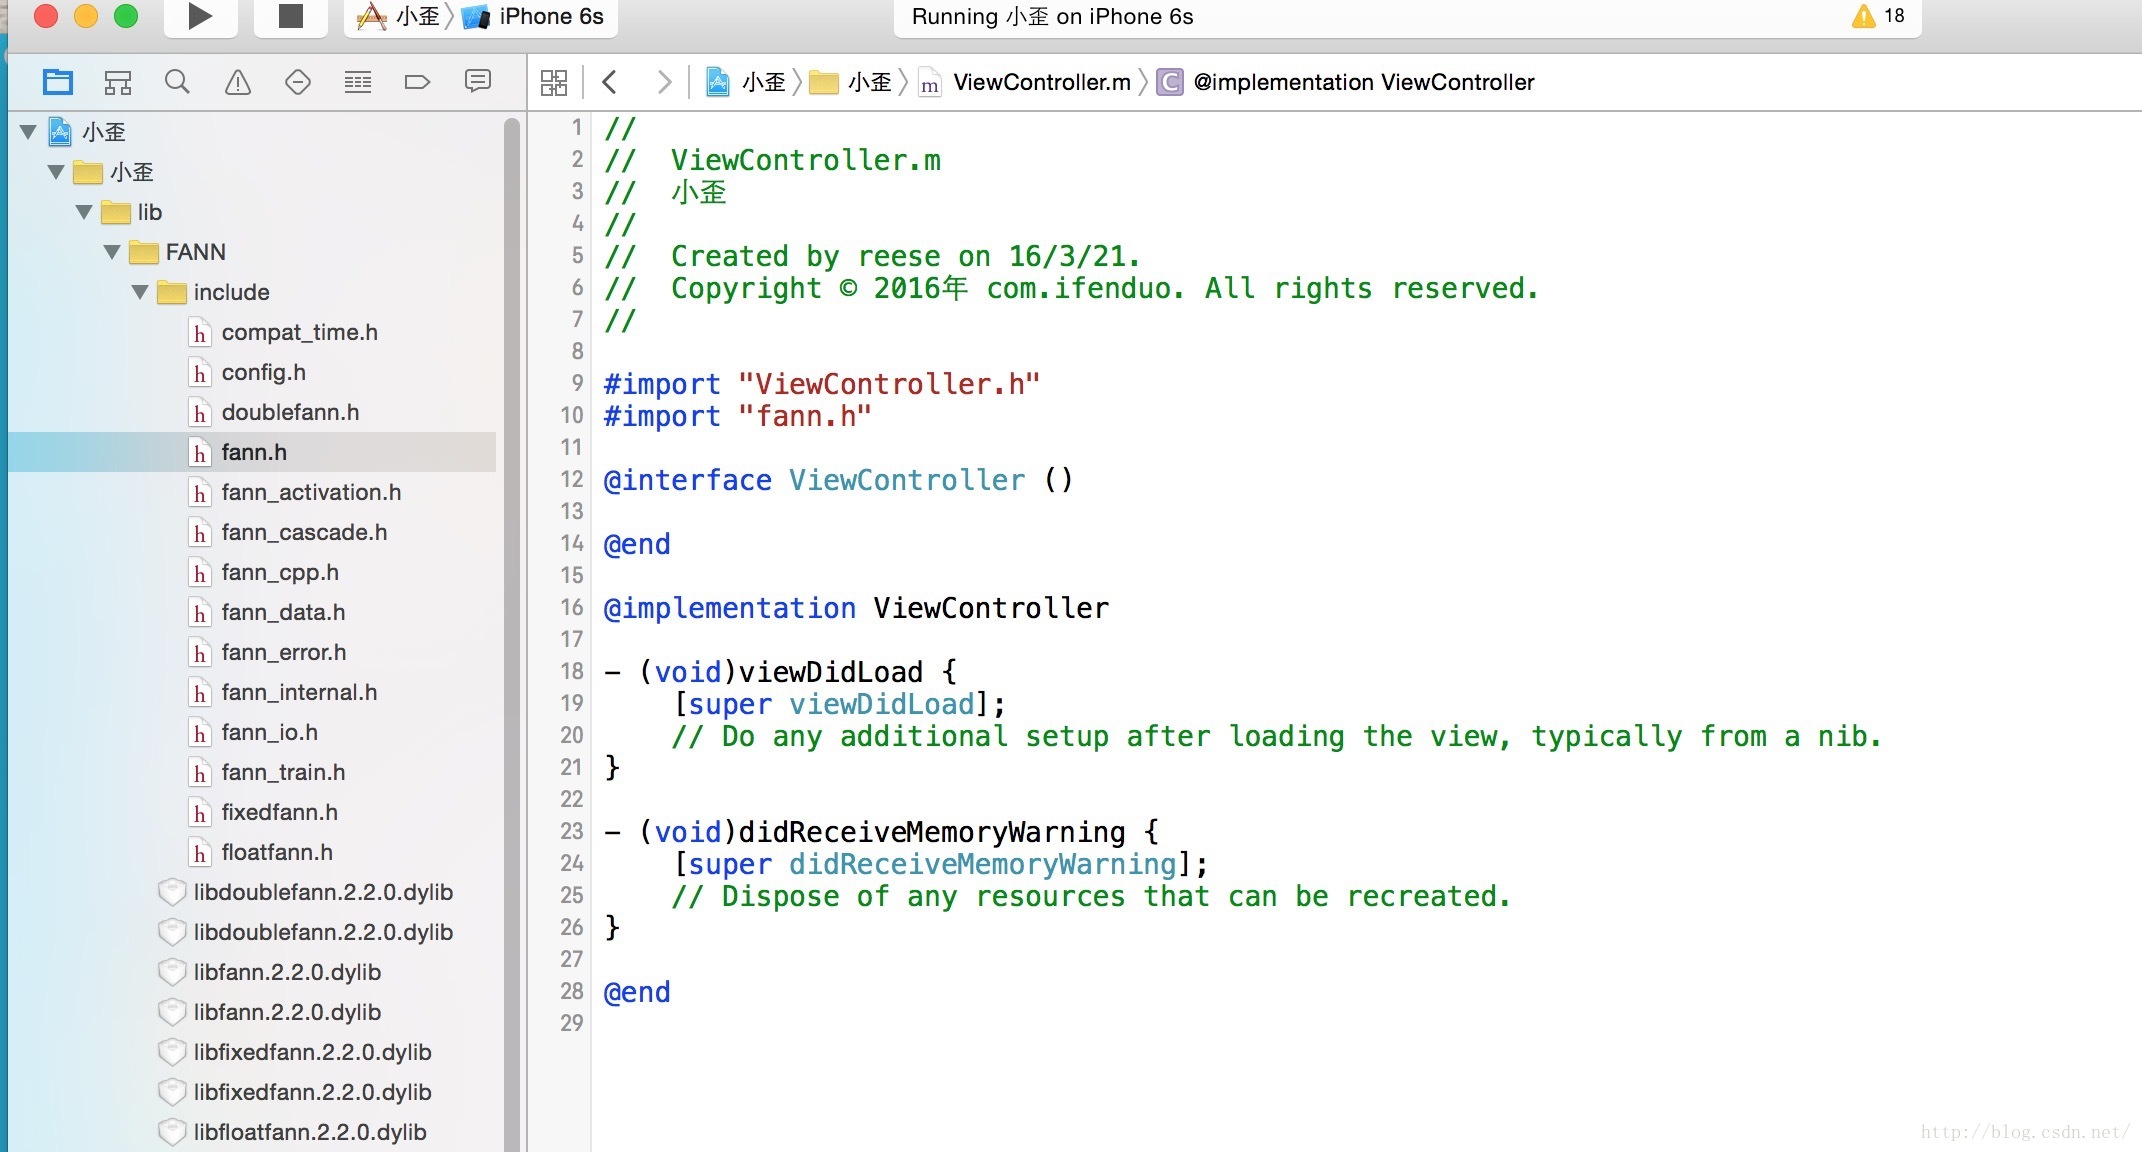Open the file navigator panel icon
The width and height of the screenshot is (2142, 1152).
(x=58, y=81)
